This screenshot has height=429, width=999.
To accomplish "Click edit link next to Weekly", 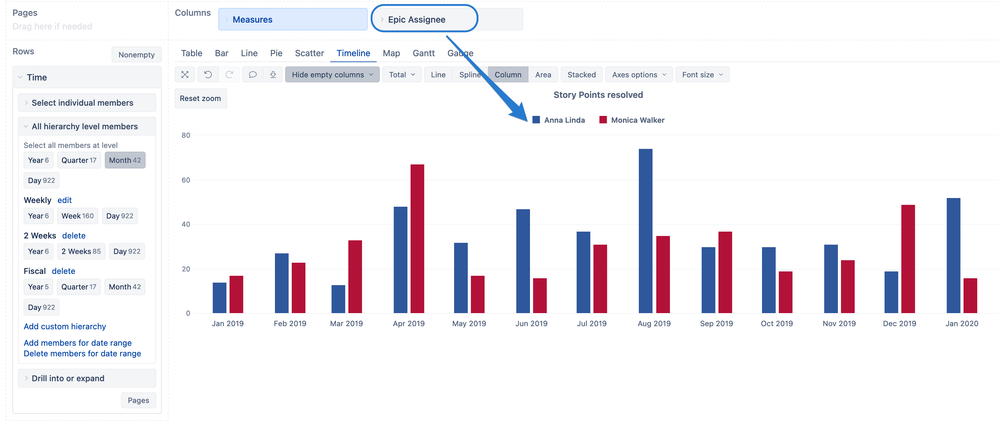I will [x=64, y=200].
